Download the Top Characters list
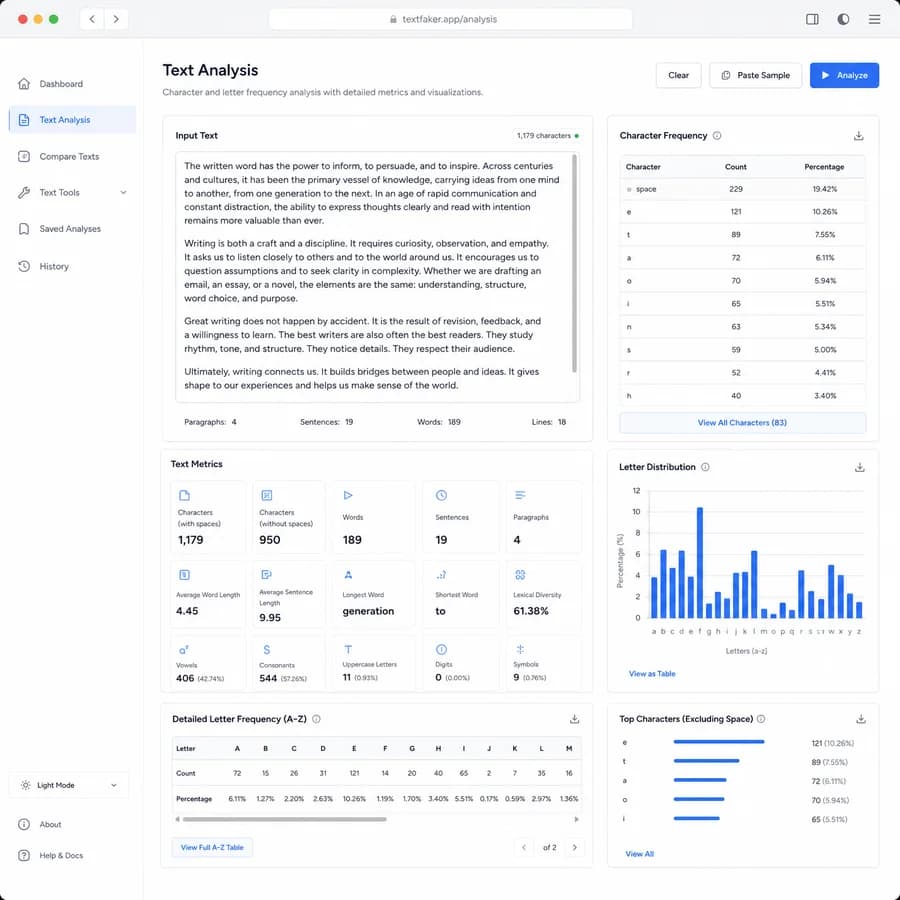 coord(860,719)
